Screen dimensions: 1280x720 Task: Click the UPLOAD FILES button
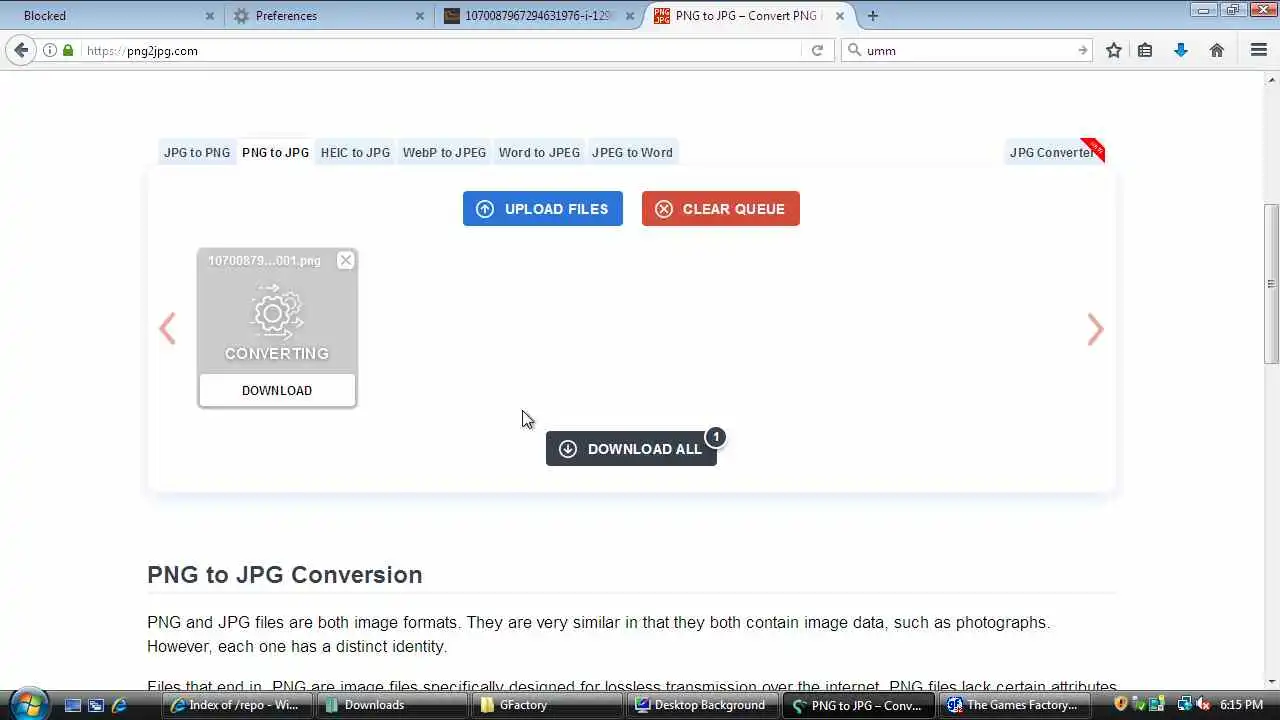(543, 208)
